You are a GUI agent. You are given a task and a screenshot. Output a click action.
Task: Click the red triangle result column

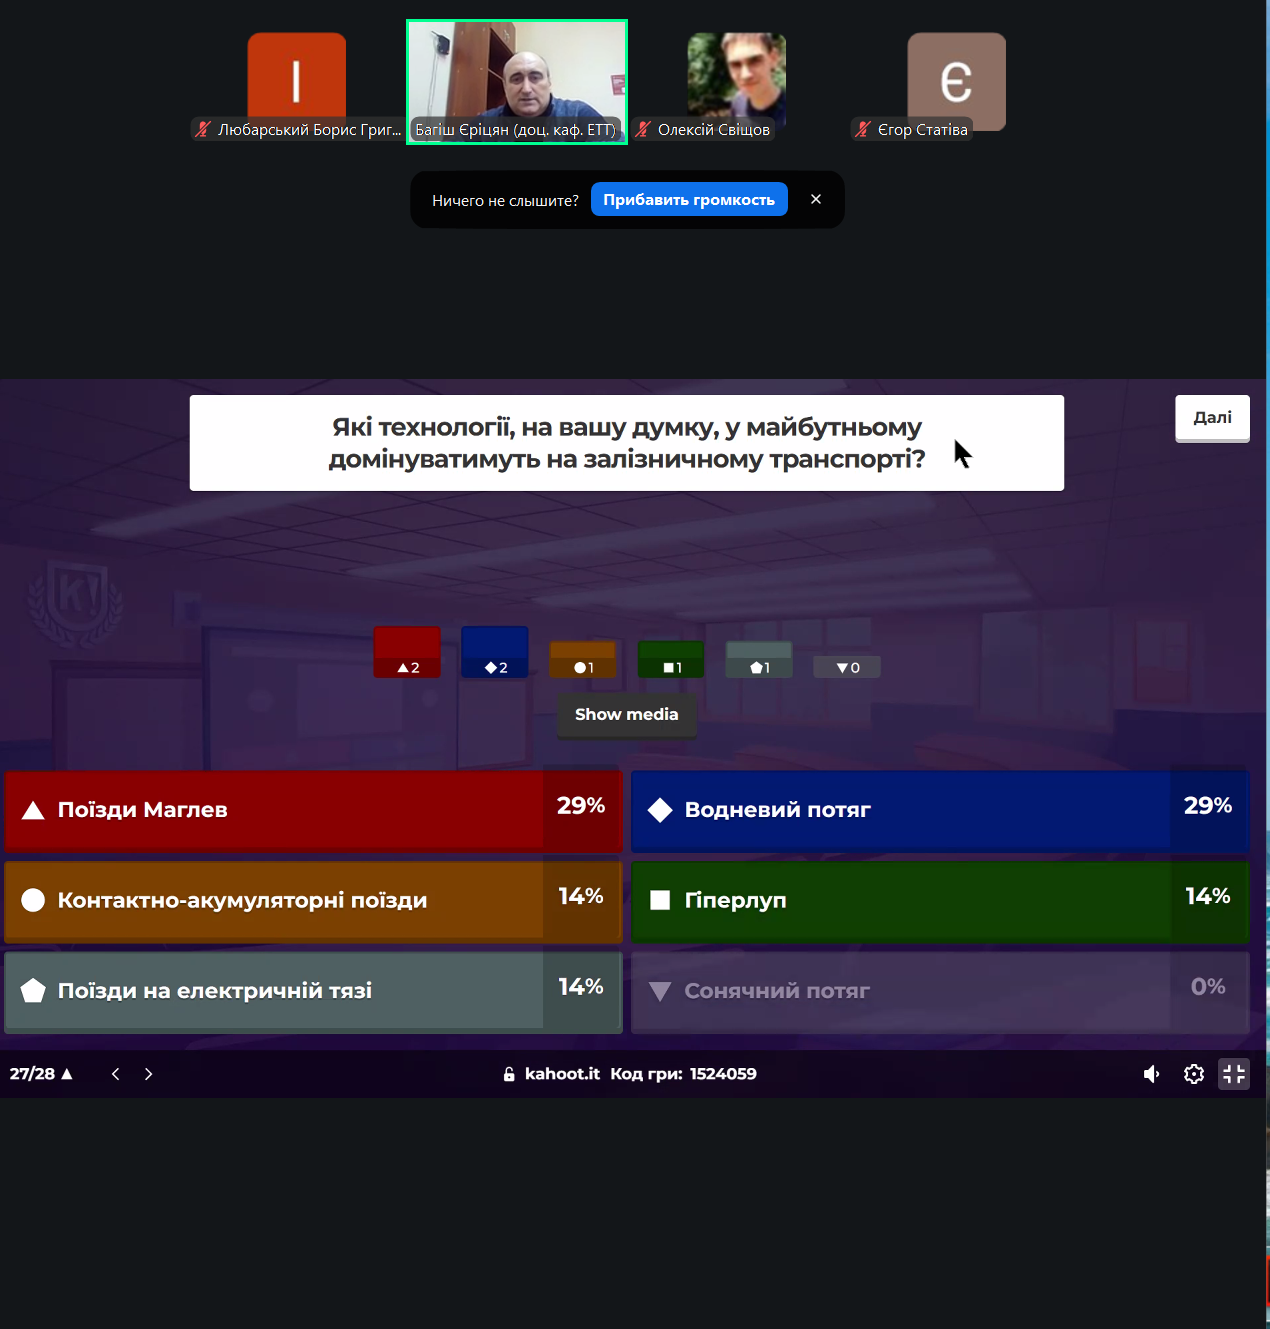407,652
